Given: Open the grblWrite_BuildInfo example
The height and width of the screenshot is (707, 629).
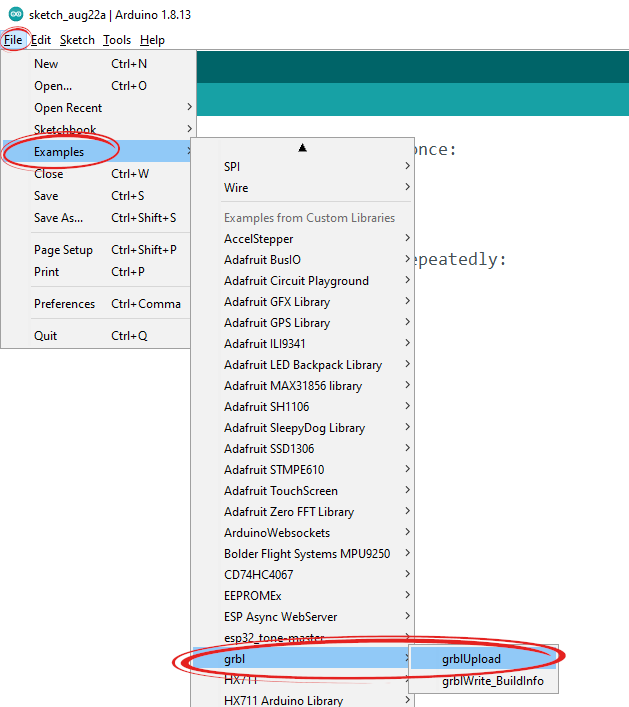Looking at the screenshot, I should [x=484, y=681].
